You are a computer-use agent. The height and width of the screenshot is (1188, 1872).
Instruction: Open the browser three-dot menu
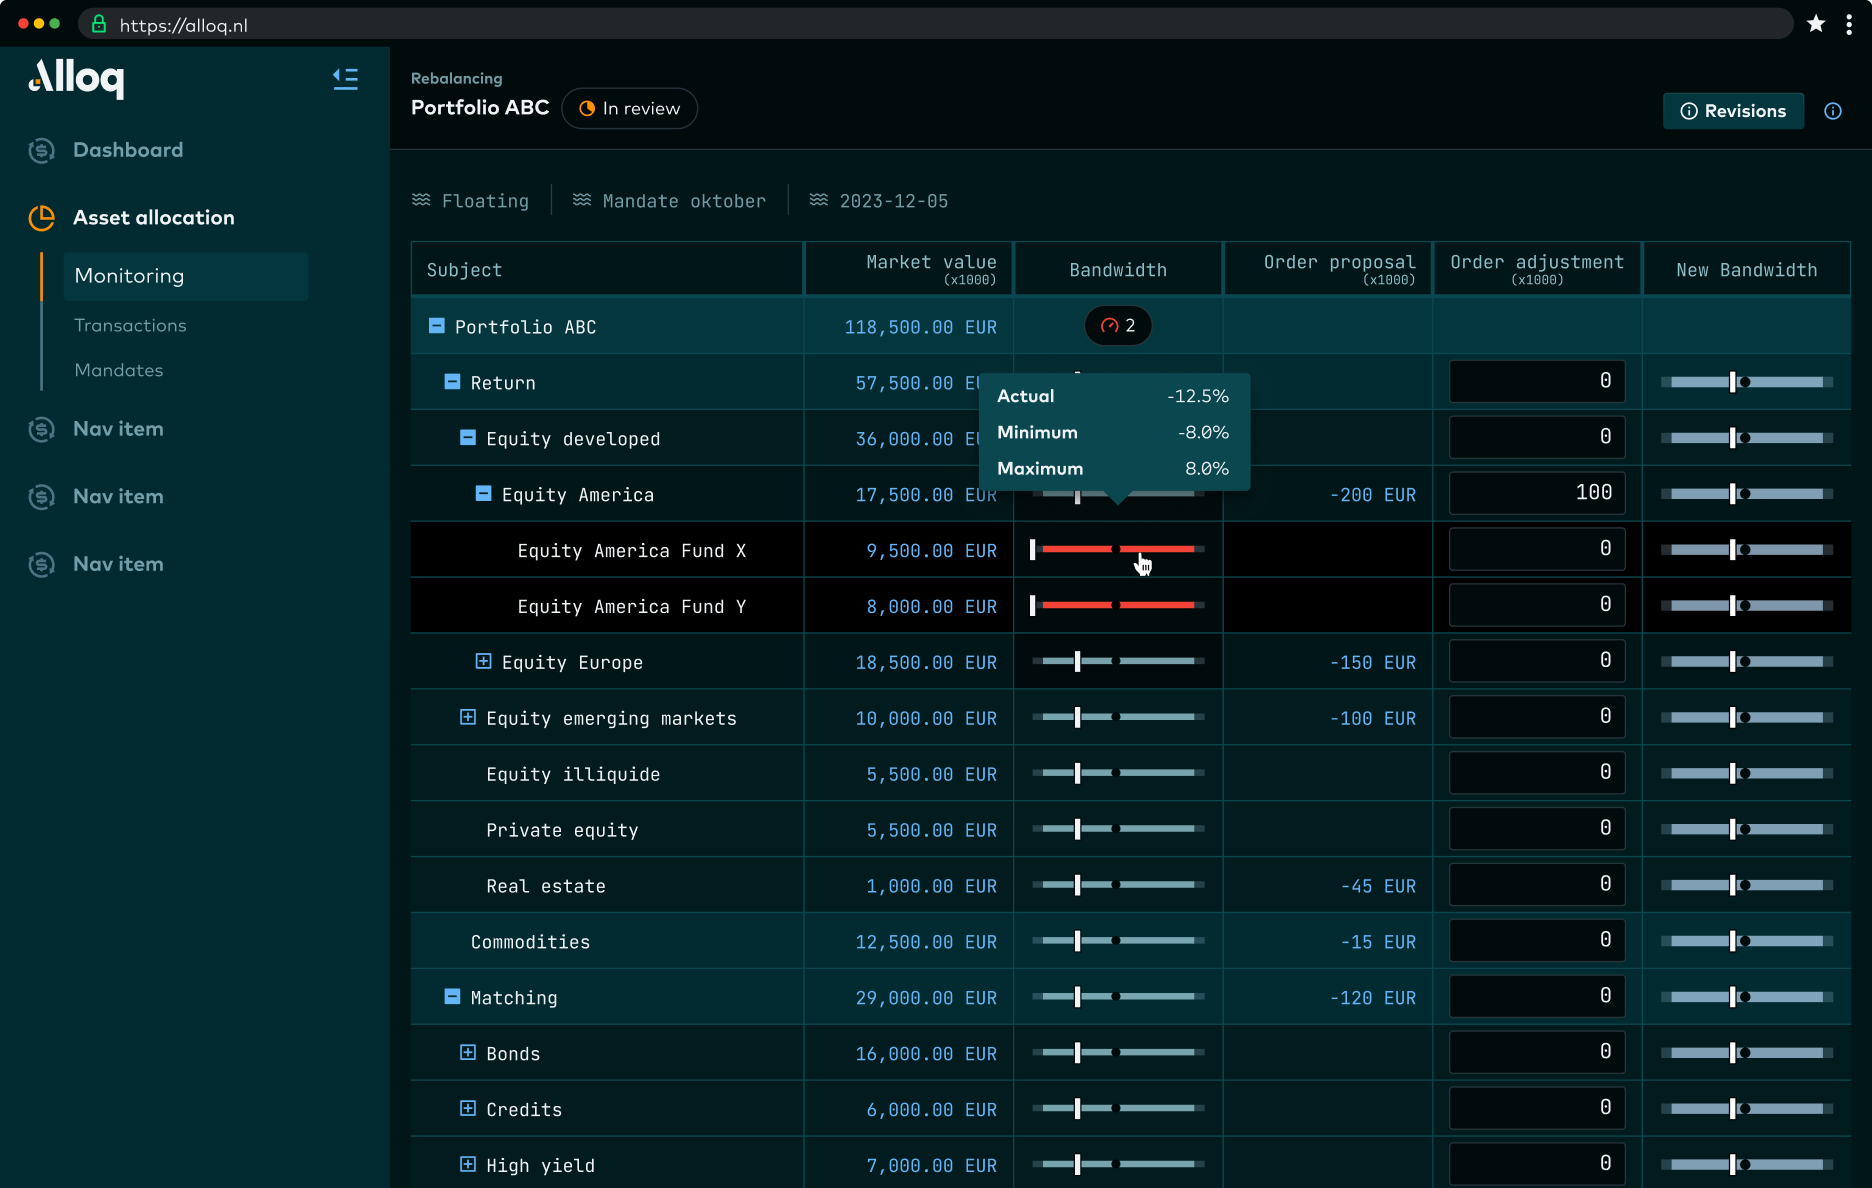tap(1848, 24)
